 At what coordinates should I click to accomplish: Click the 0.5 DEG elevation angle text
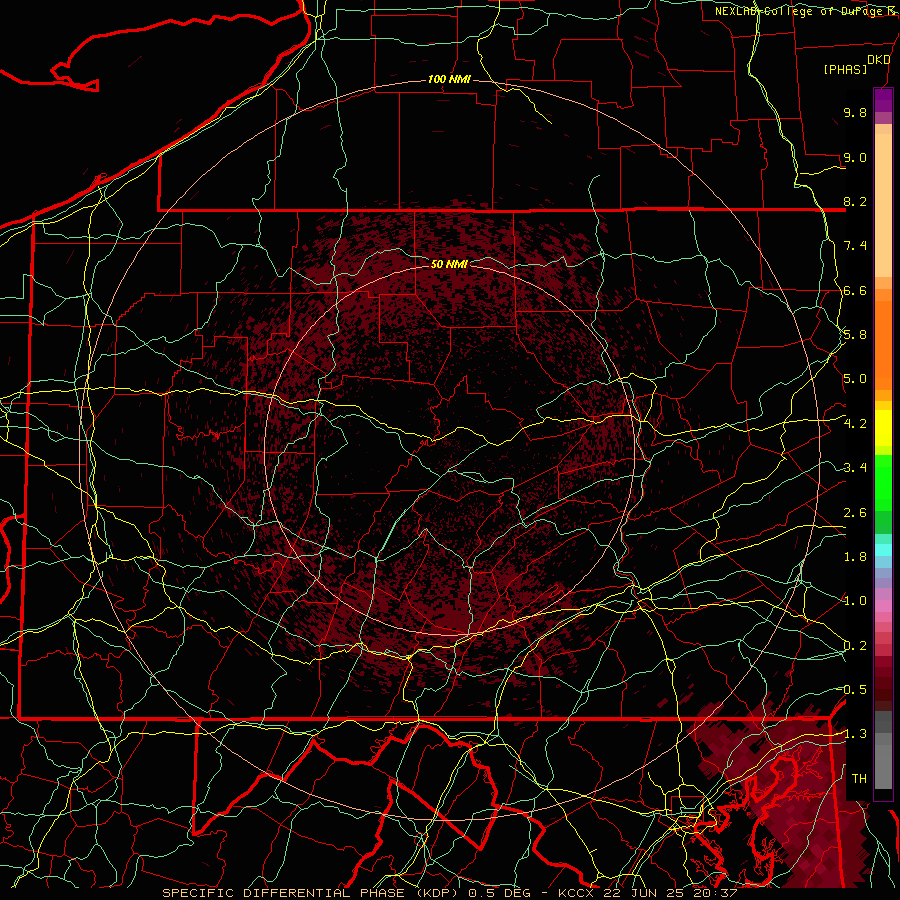498,893
